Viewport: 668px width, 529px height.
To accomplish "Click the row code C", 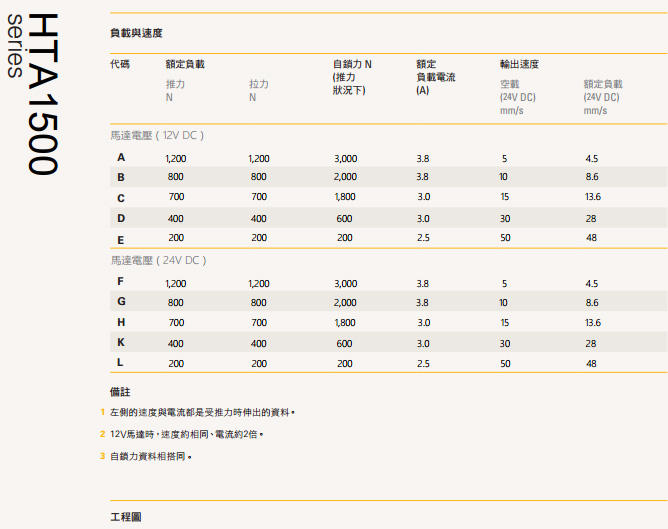I will [121, 198].
